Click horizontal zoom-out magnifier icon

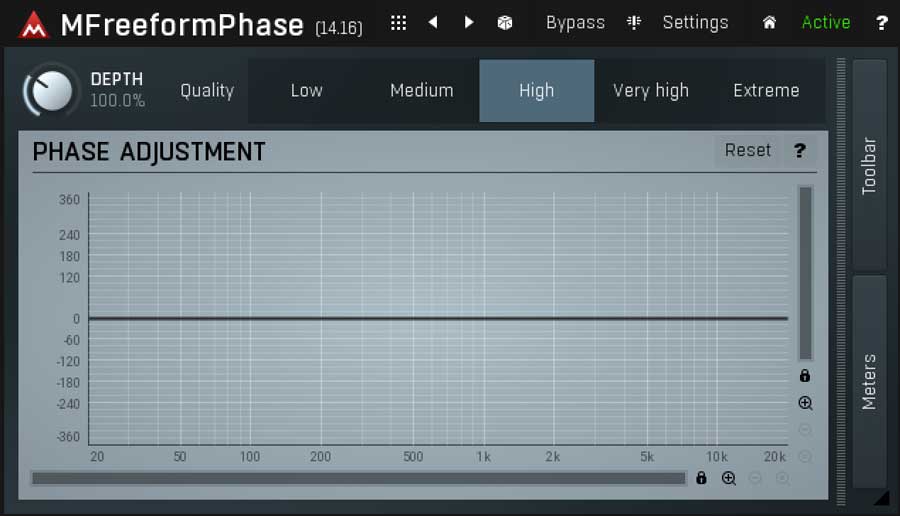click(755, 478)
